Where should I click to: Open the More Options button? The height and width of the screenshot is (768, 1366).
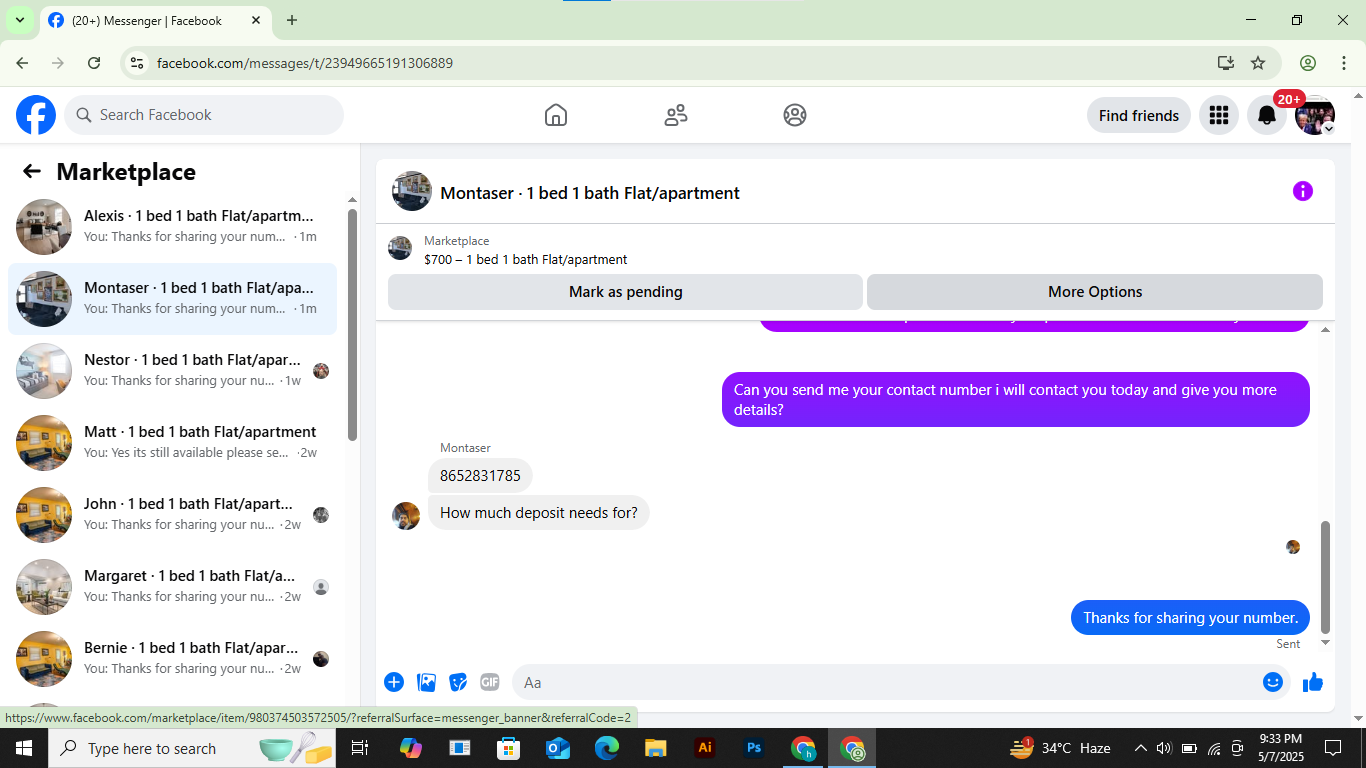(x=1095, y=292)
